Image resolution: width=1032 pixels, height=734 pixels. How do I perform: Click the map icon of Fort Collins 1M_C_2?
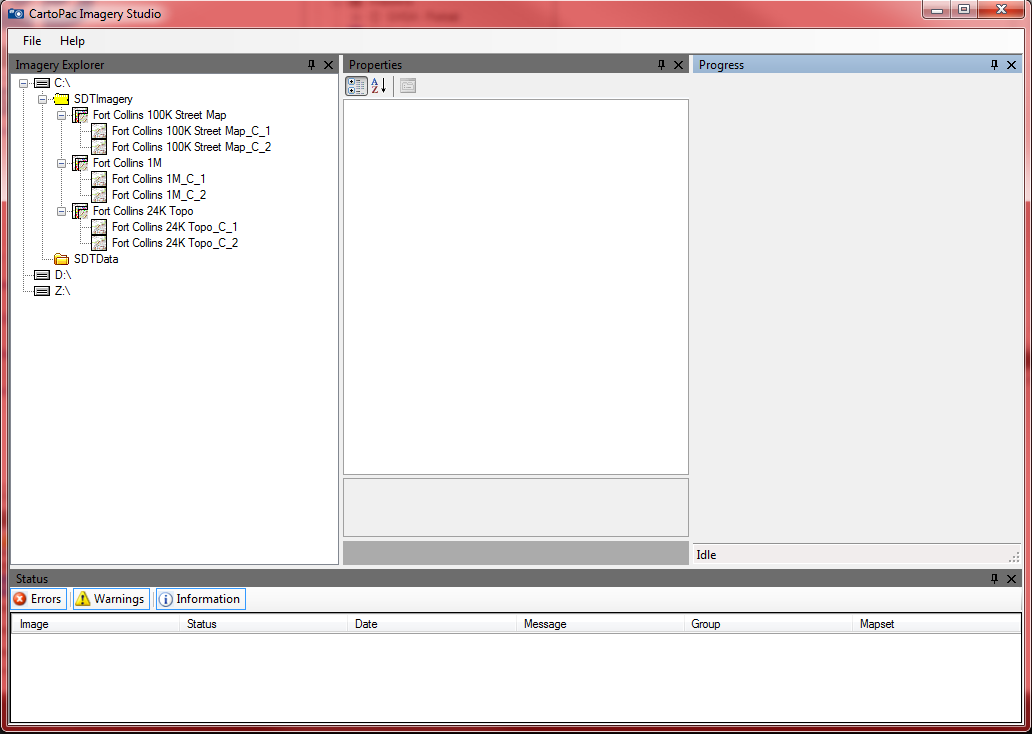(x=99, y=195)
